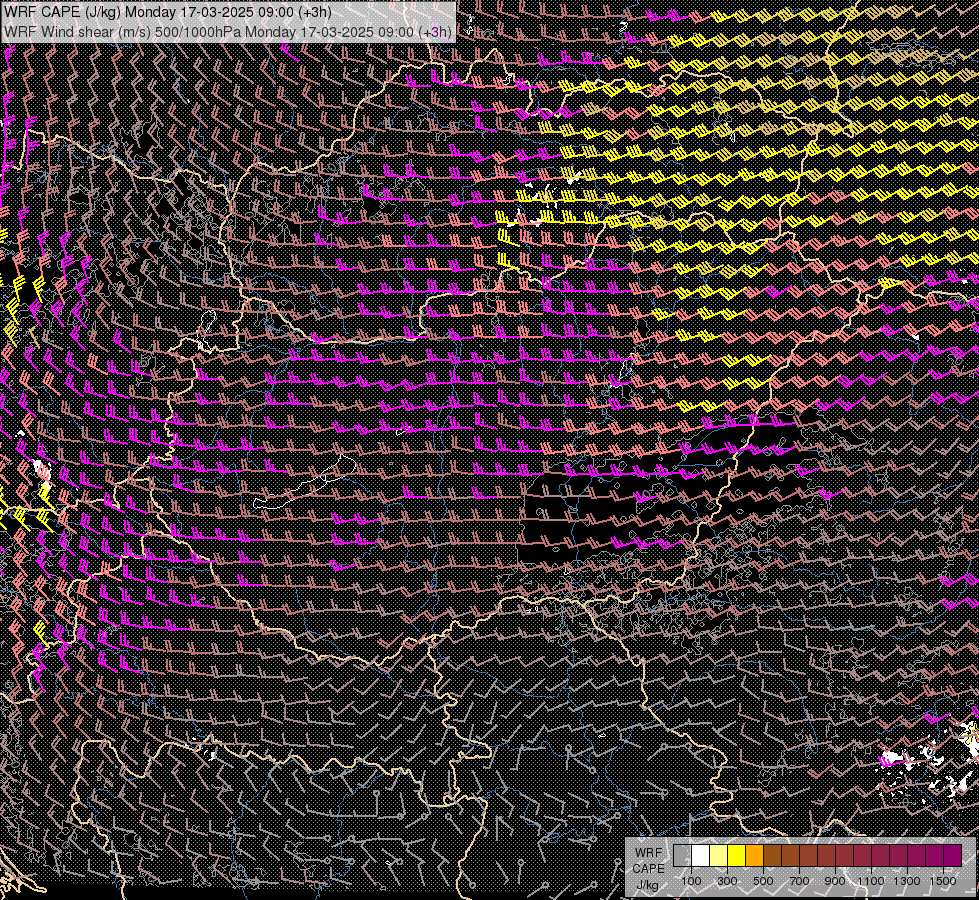Select the pale yellow legend swatch
Image resolution: width=979 pixels, height=900 pixels.
click(x=719, y=855)
